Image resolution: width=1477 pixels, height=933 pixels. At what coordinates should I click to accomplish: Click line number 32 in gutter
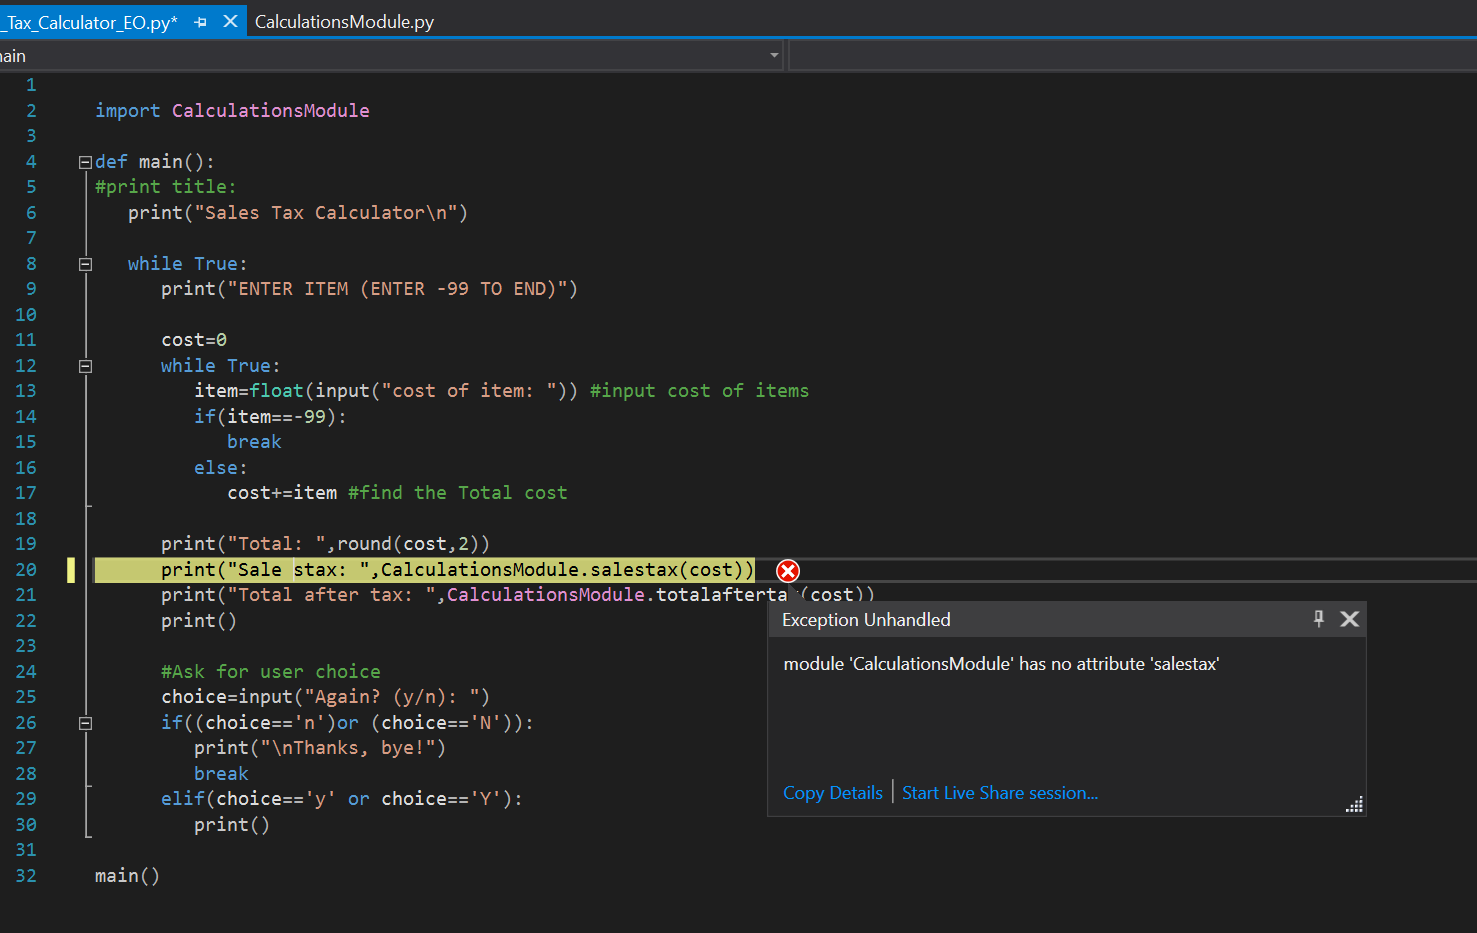tap(26, 876)
